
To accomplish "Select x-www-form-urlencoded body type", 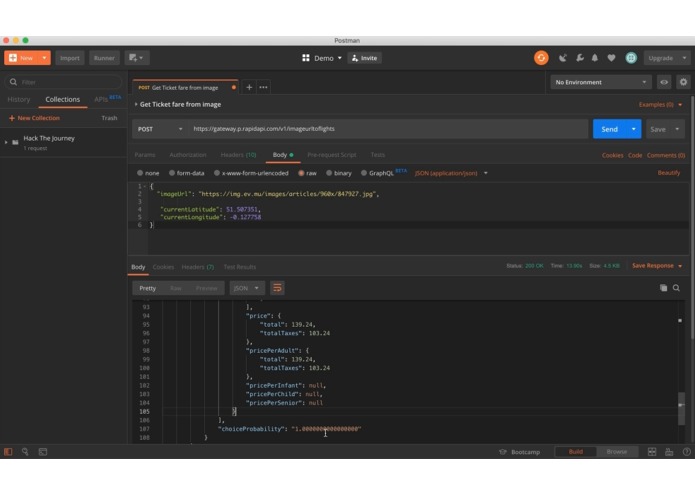I will (x=217, y=173).
